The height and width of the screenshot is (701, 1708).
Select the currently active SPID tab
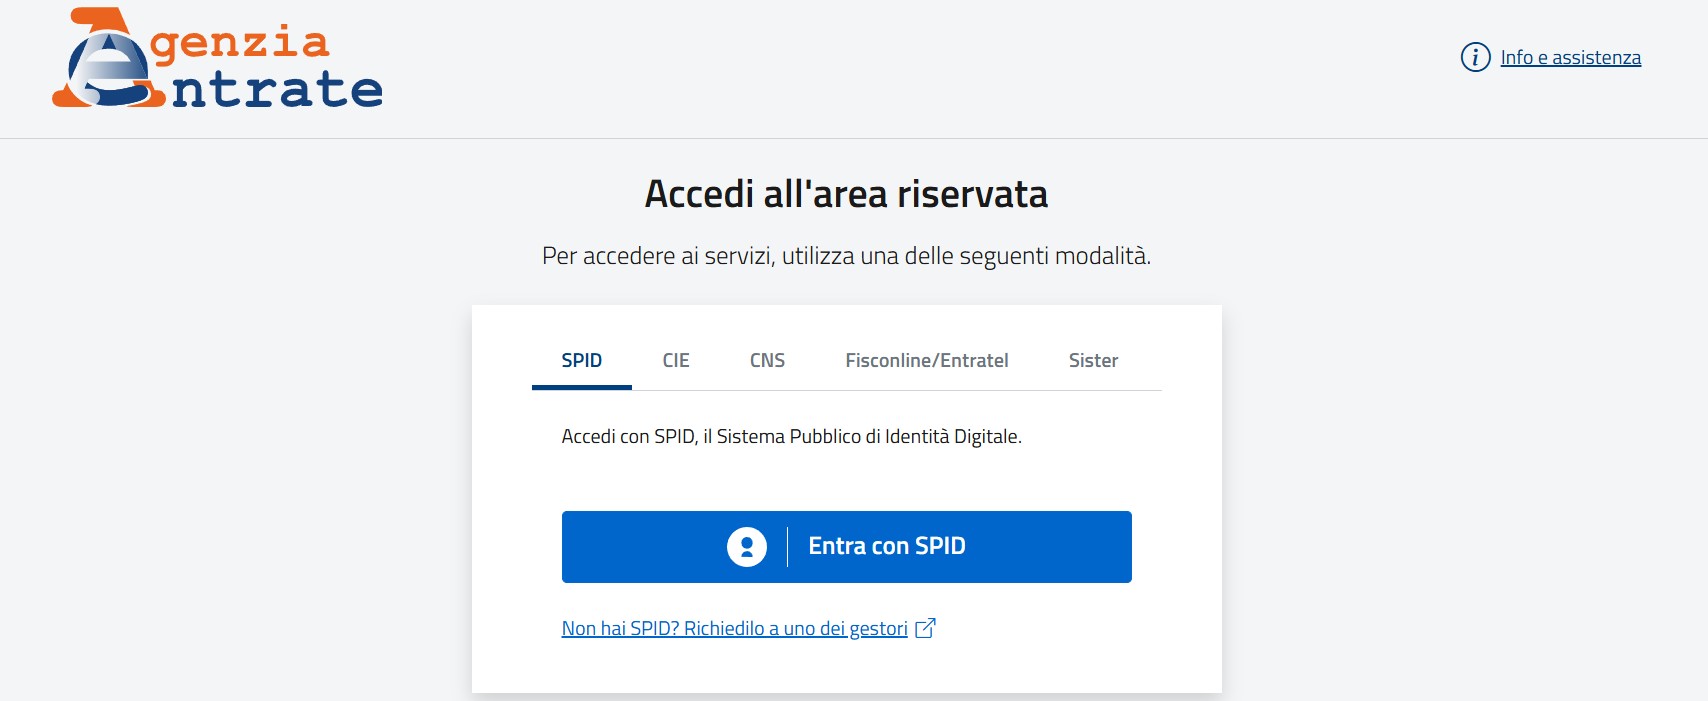[581, 360]
